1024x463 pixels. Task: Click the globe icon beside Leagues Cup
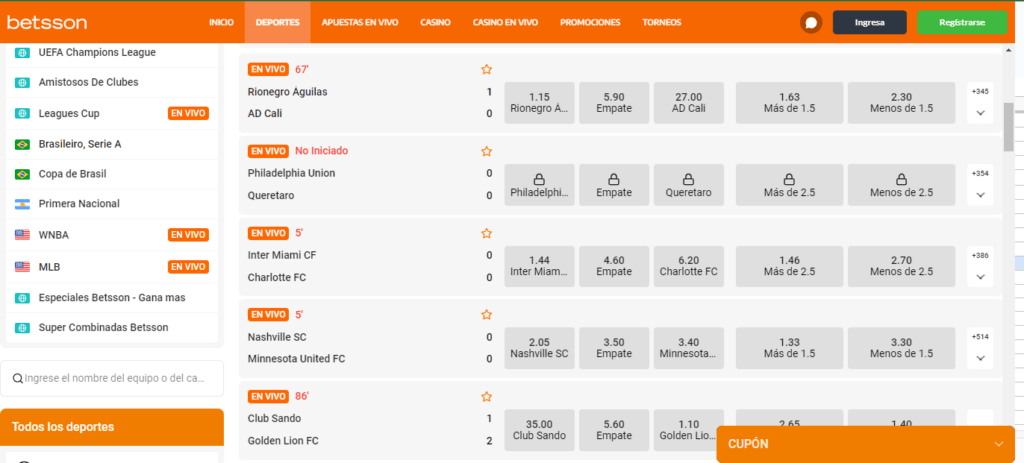coord(22,114)
